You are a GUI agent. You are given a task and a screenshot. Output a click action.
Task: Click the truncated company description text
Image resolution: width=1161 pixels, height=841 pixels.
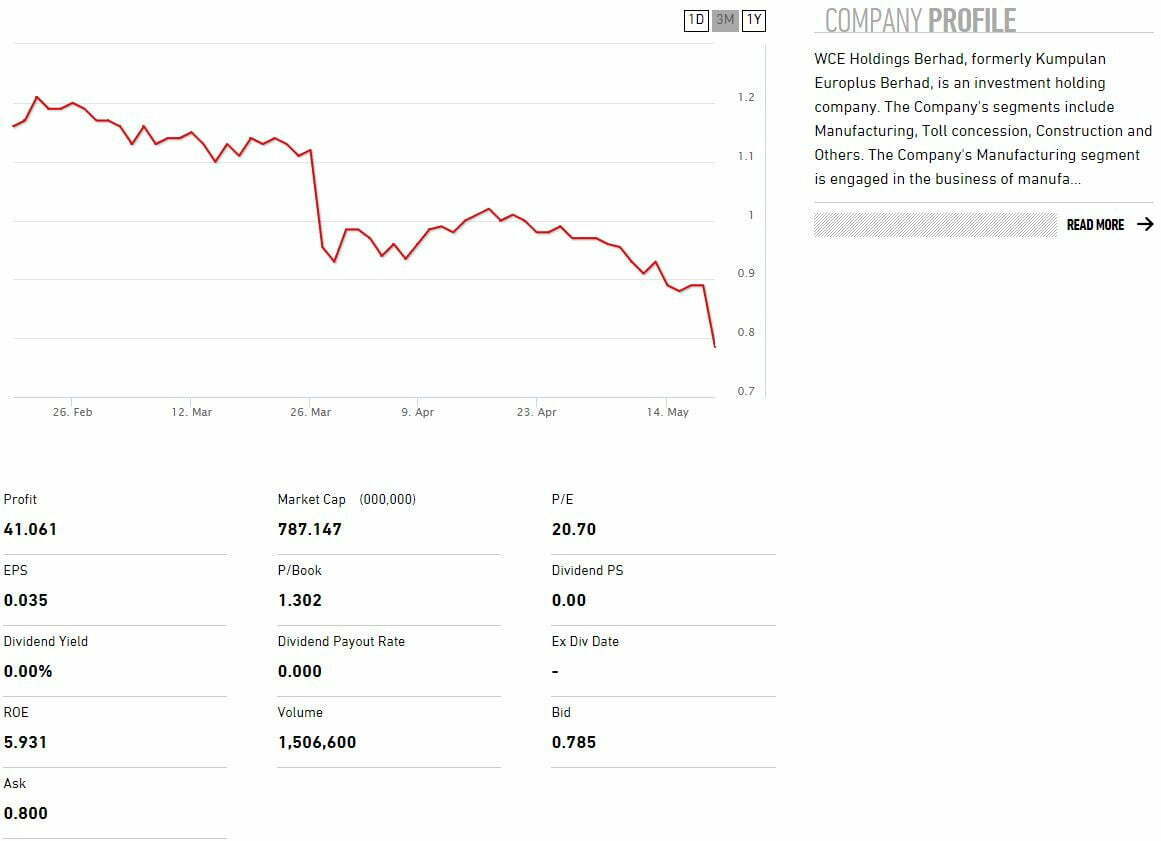(x=982, y=119)
